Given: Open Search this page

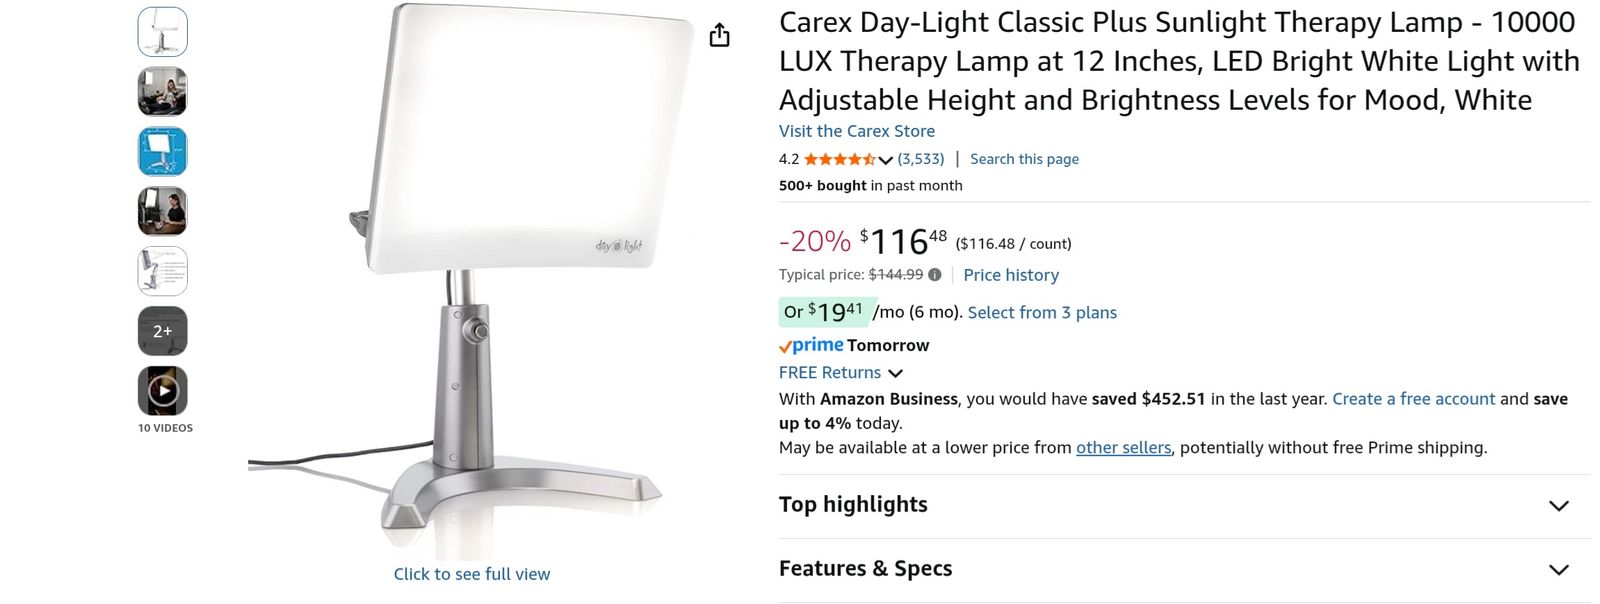Looking at the screenshot, I should tap(1023, 158).
